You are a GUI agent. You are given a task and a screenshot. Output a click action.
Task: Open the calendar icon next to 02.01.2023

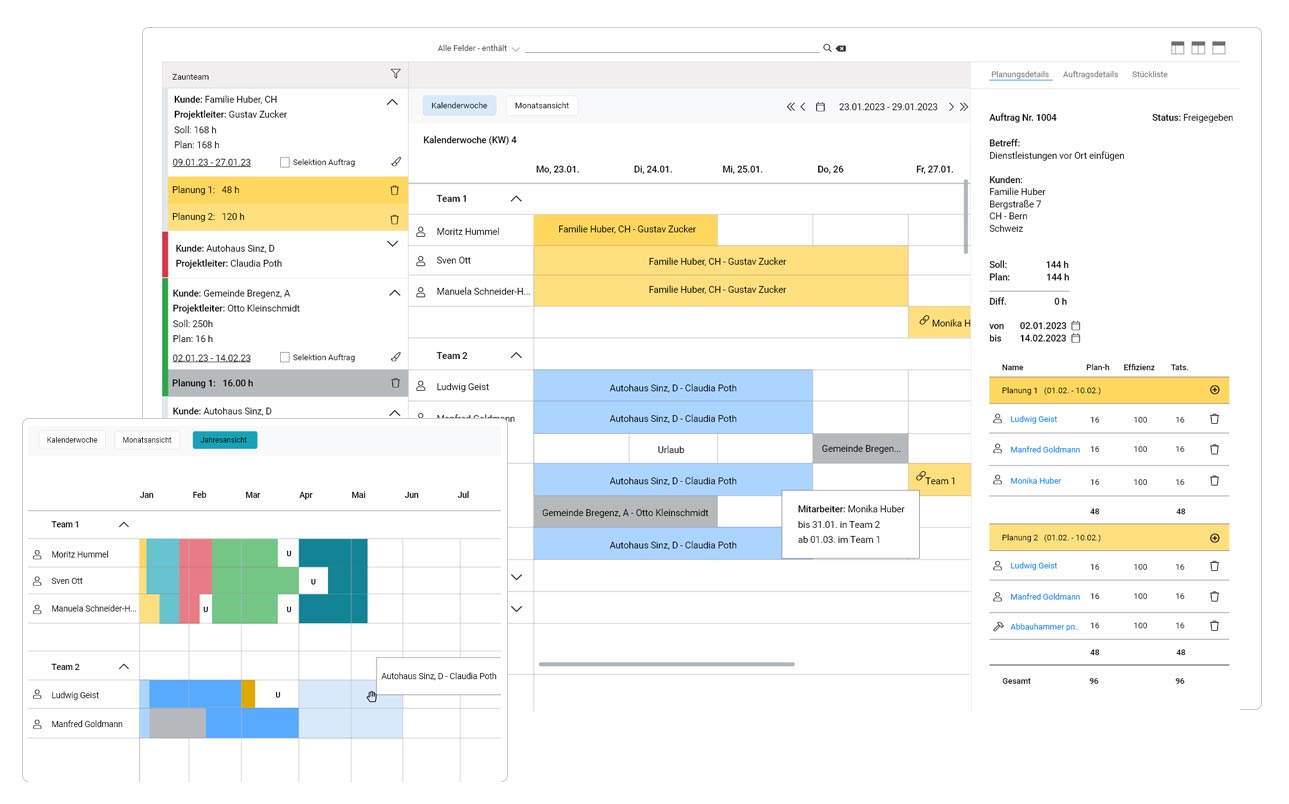coord(1076,326)
